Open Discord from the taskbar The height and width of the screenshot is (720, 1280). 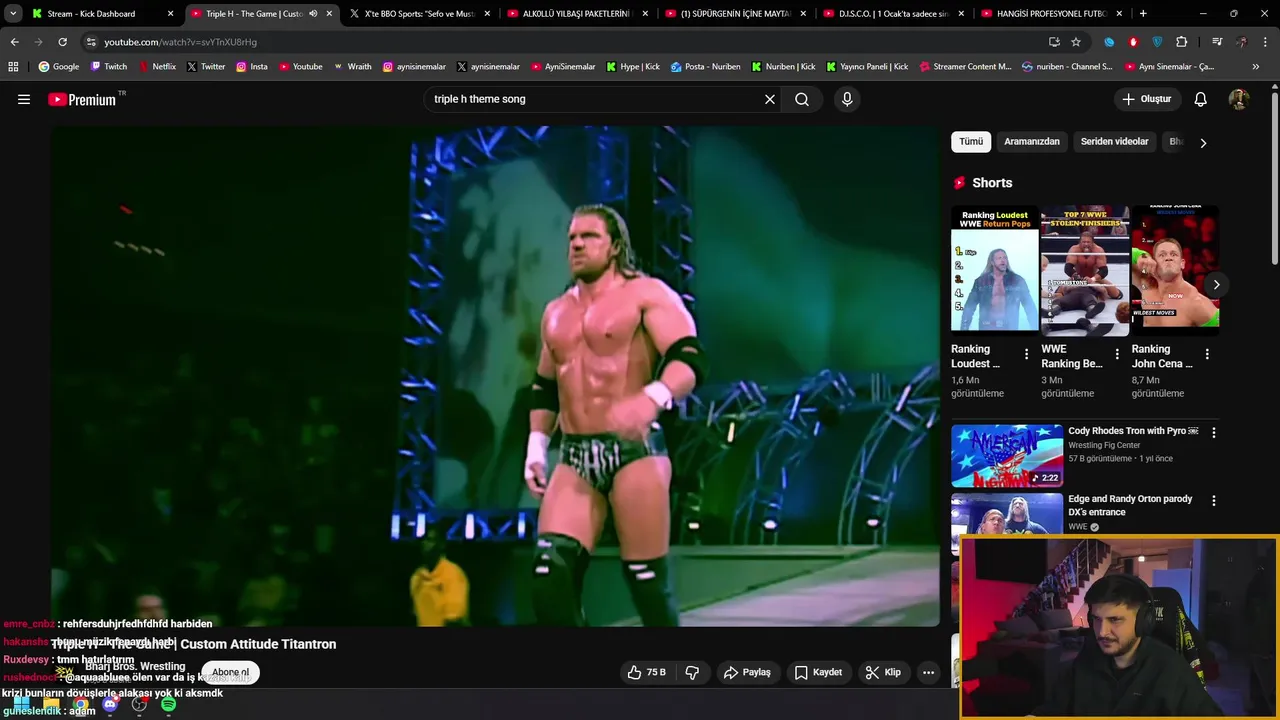tap(110, 704)
